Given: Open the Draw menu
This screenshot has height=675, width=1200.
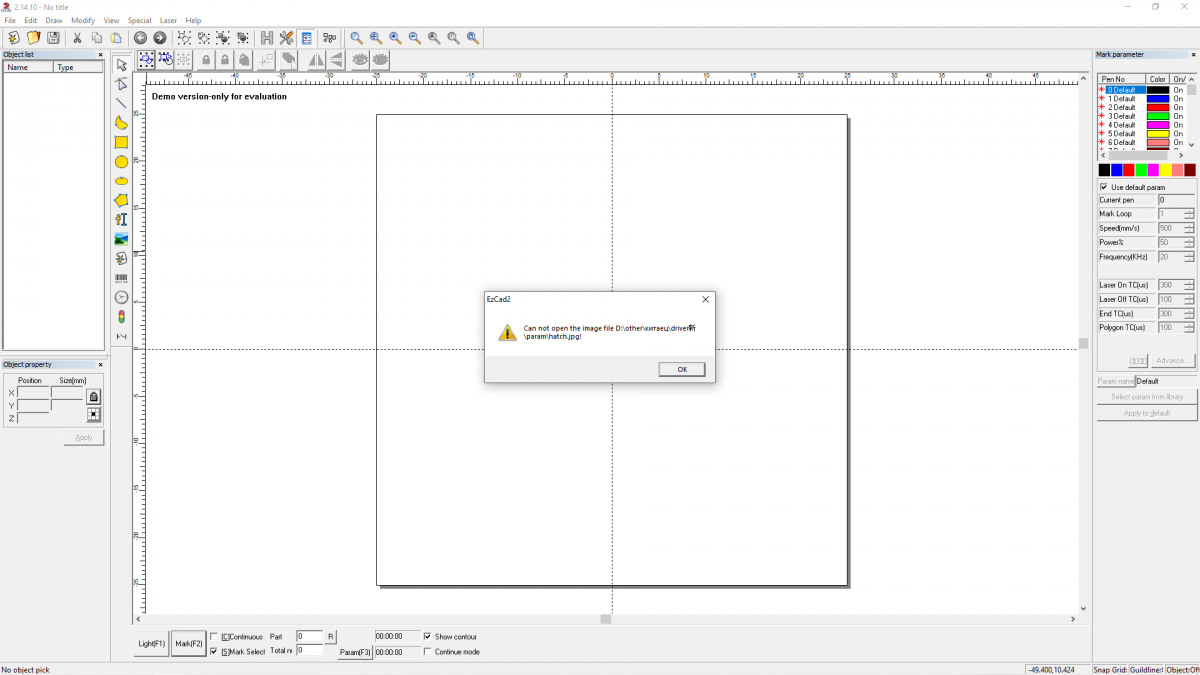Looking at the screenshot, I should (54, 20).
